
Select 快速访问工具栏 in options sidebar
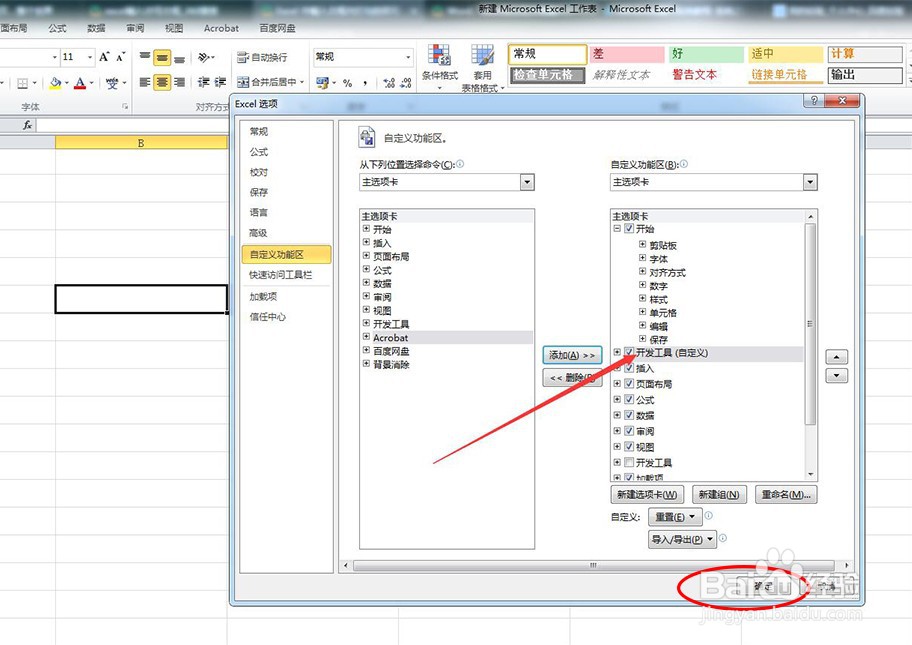tap(280, 275)
